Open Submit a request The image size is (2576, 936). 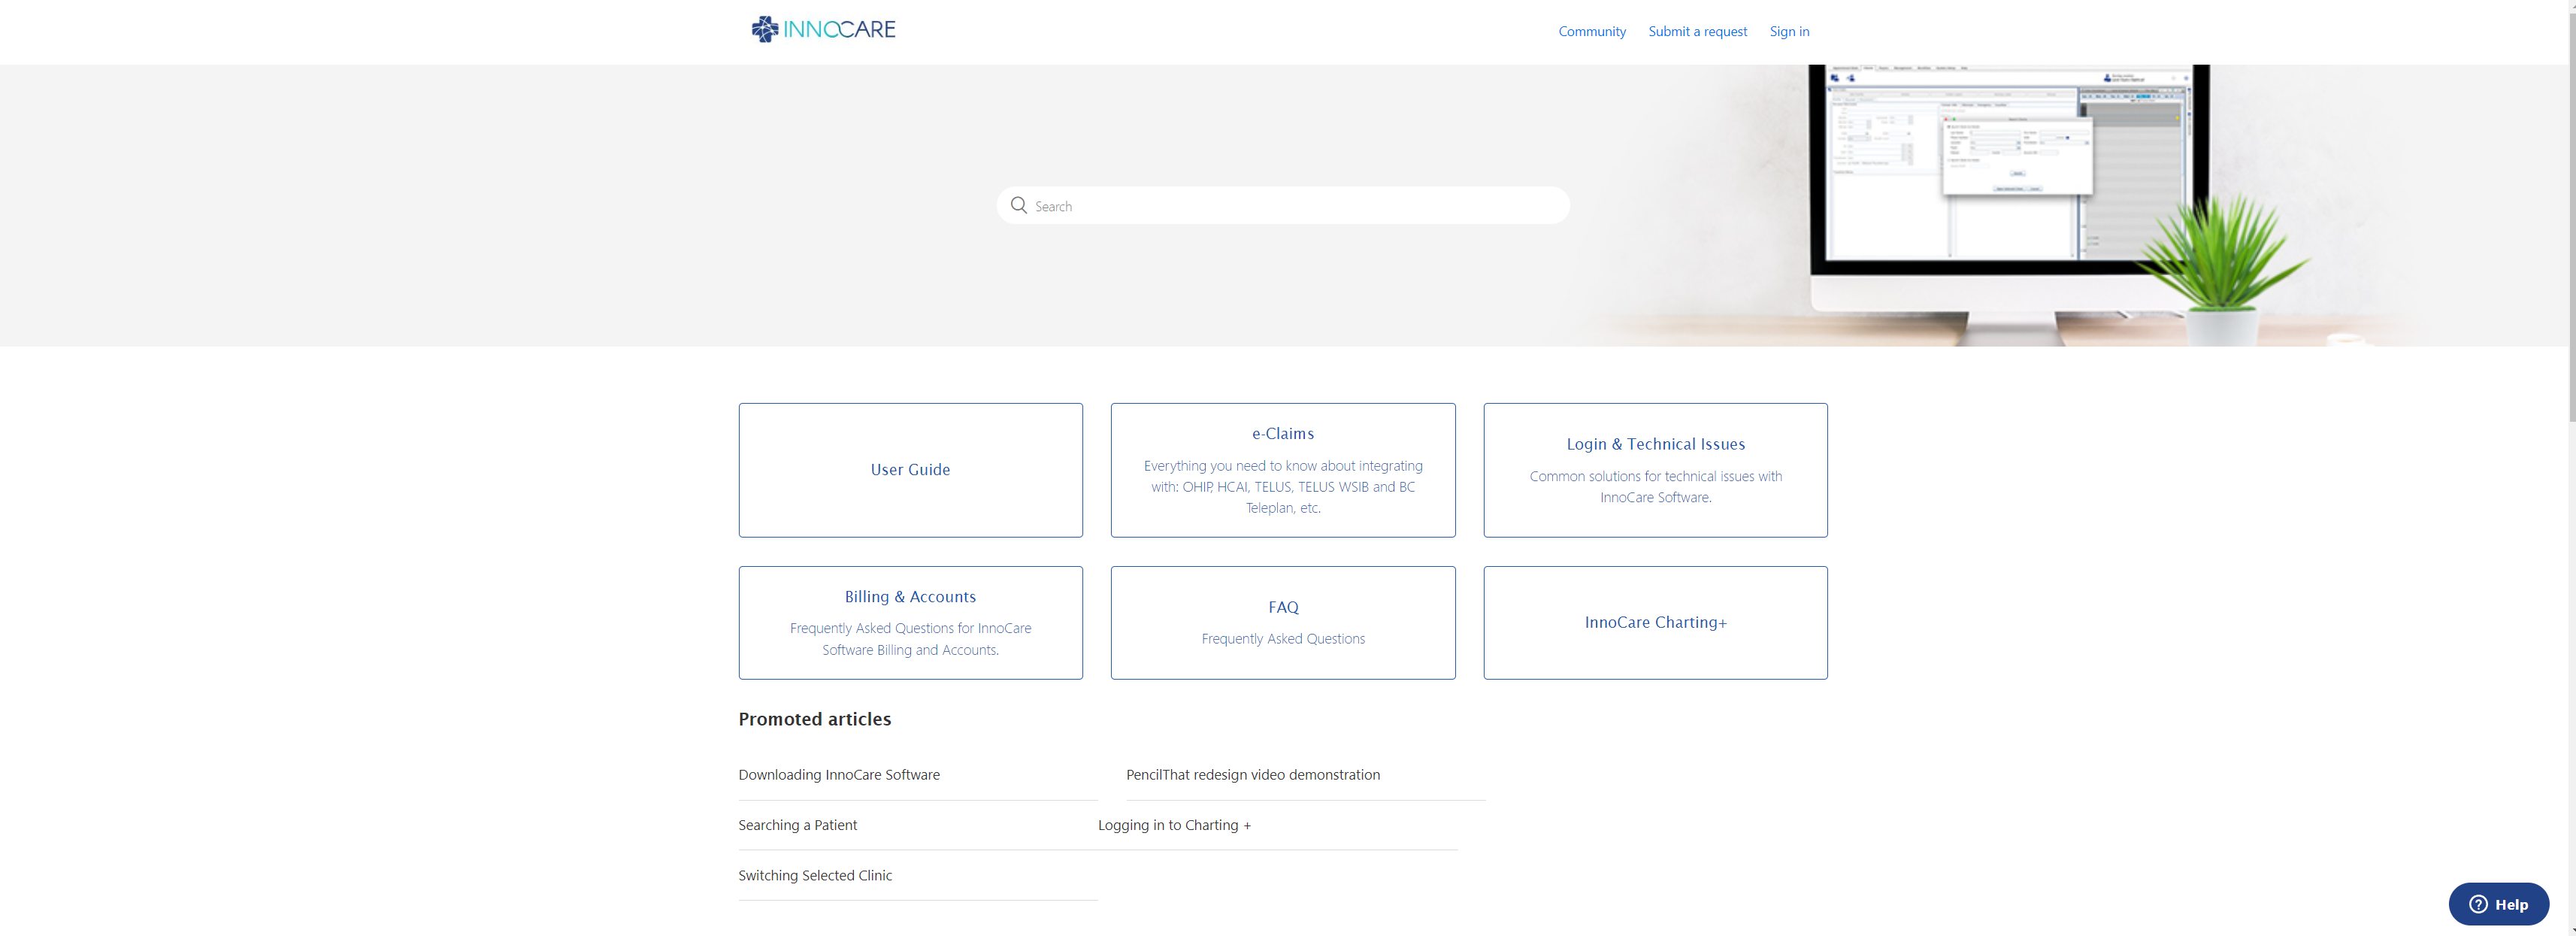(x=1697, y=31)
